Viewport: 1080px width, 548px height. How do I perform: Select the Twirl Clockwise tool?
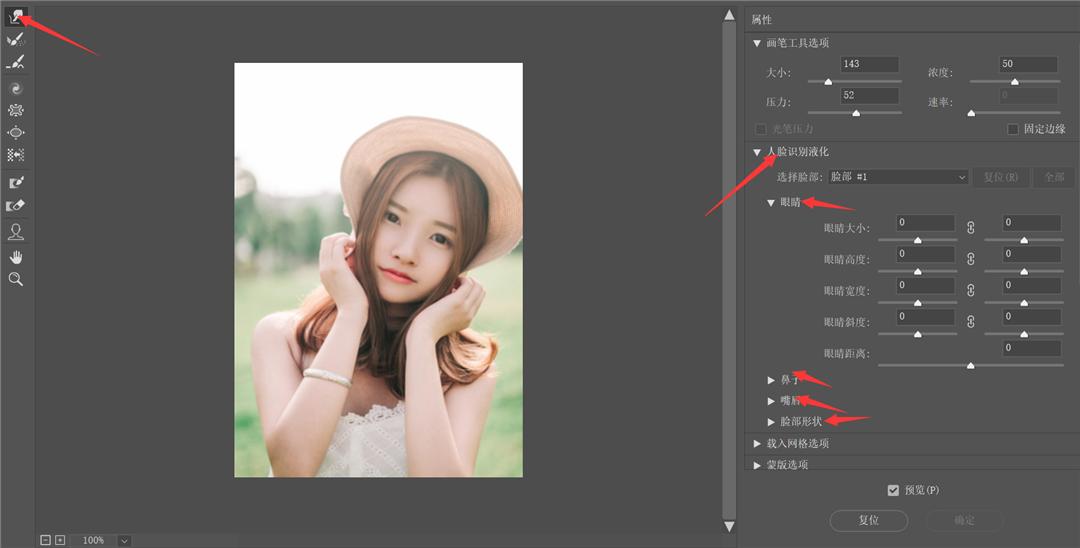[x=16, y=88]
